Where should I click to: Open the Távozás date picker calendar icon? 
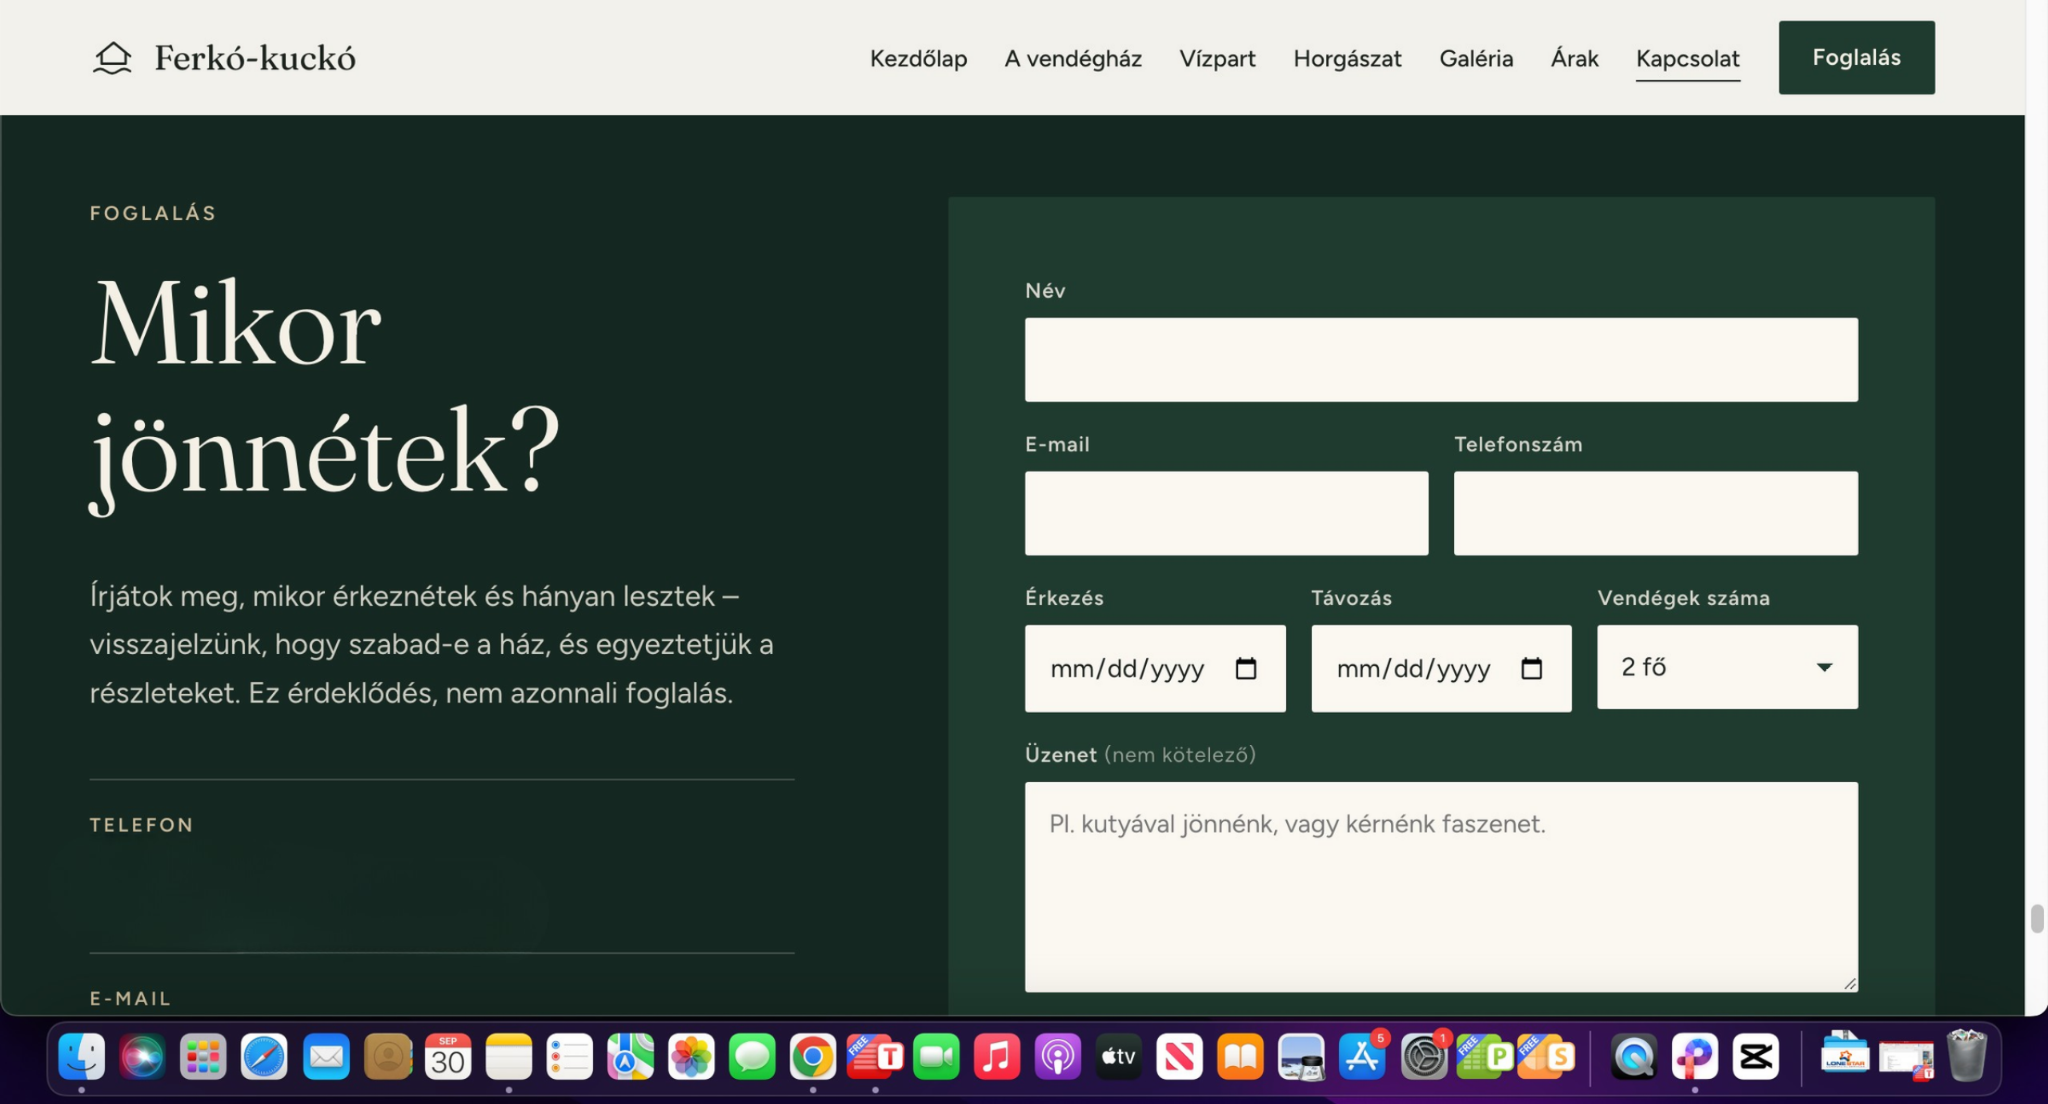tap(1531, 668)
